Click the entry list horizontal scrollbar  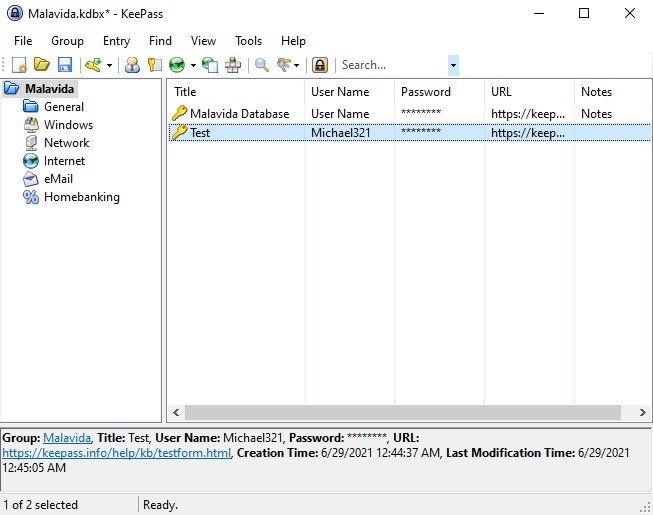403,413
